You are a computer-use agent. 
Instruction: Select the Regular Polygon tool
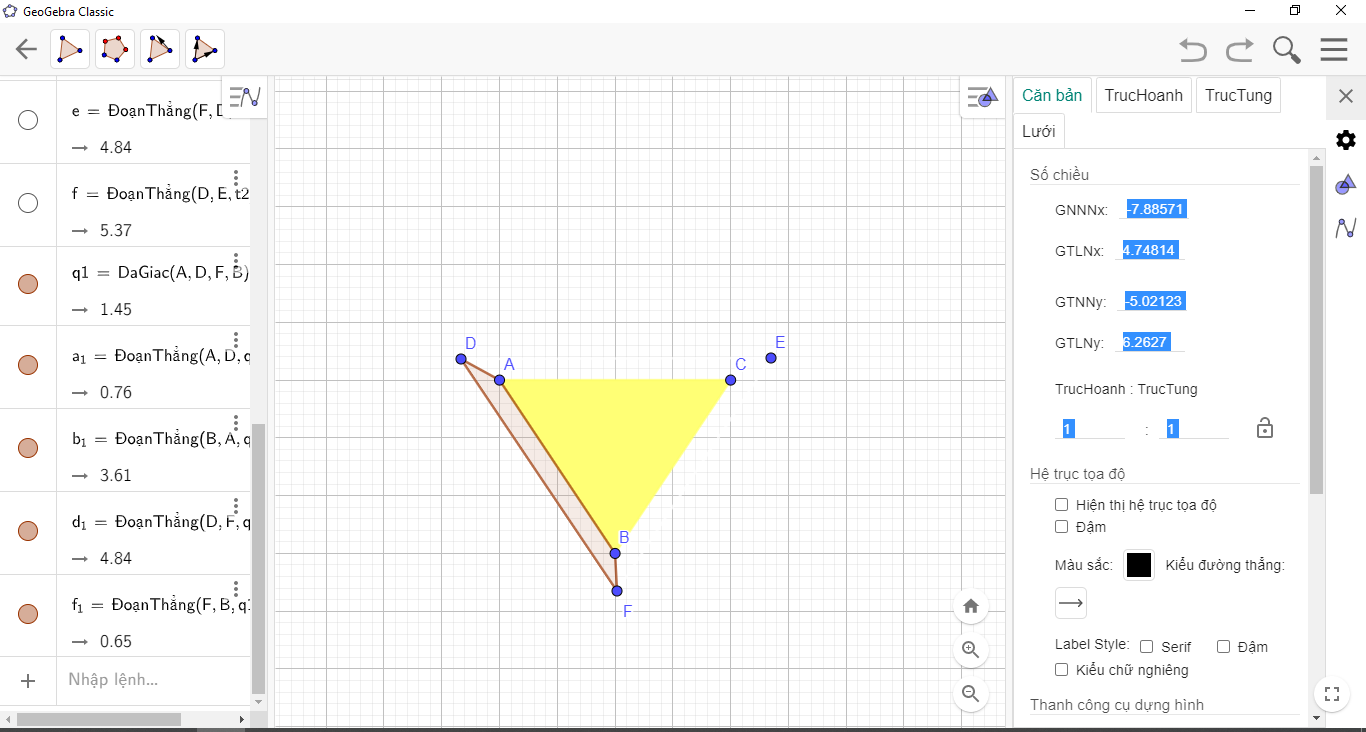click(x=115, y=49)
